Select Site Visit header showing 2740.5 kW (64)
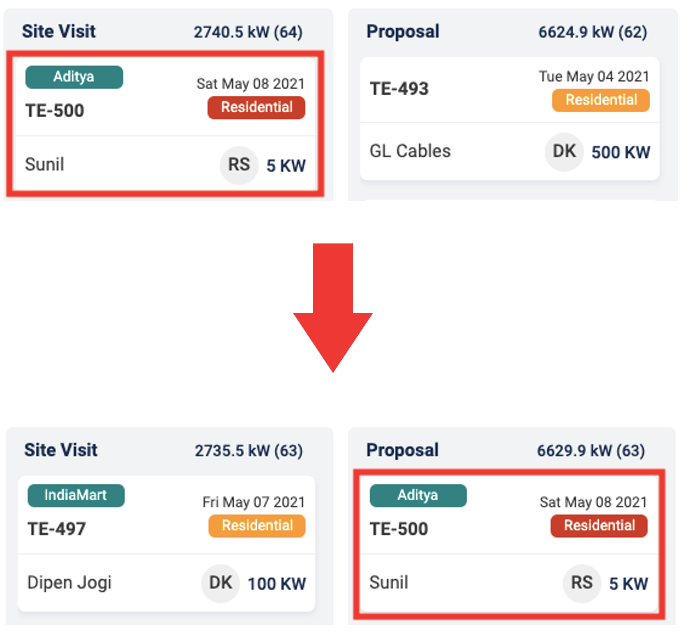 59,31
